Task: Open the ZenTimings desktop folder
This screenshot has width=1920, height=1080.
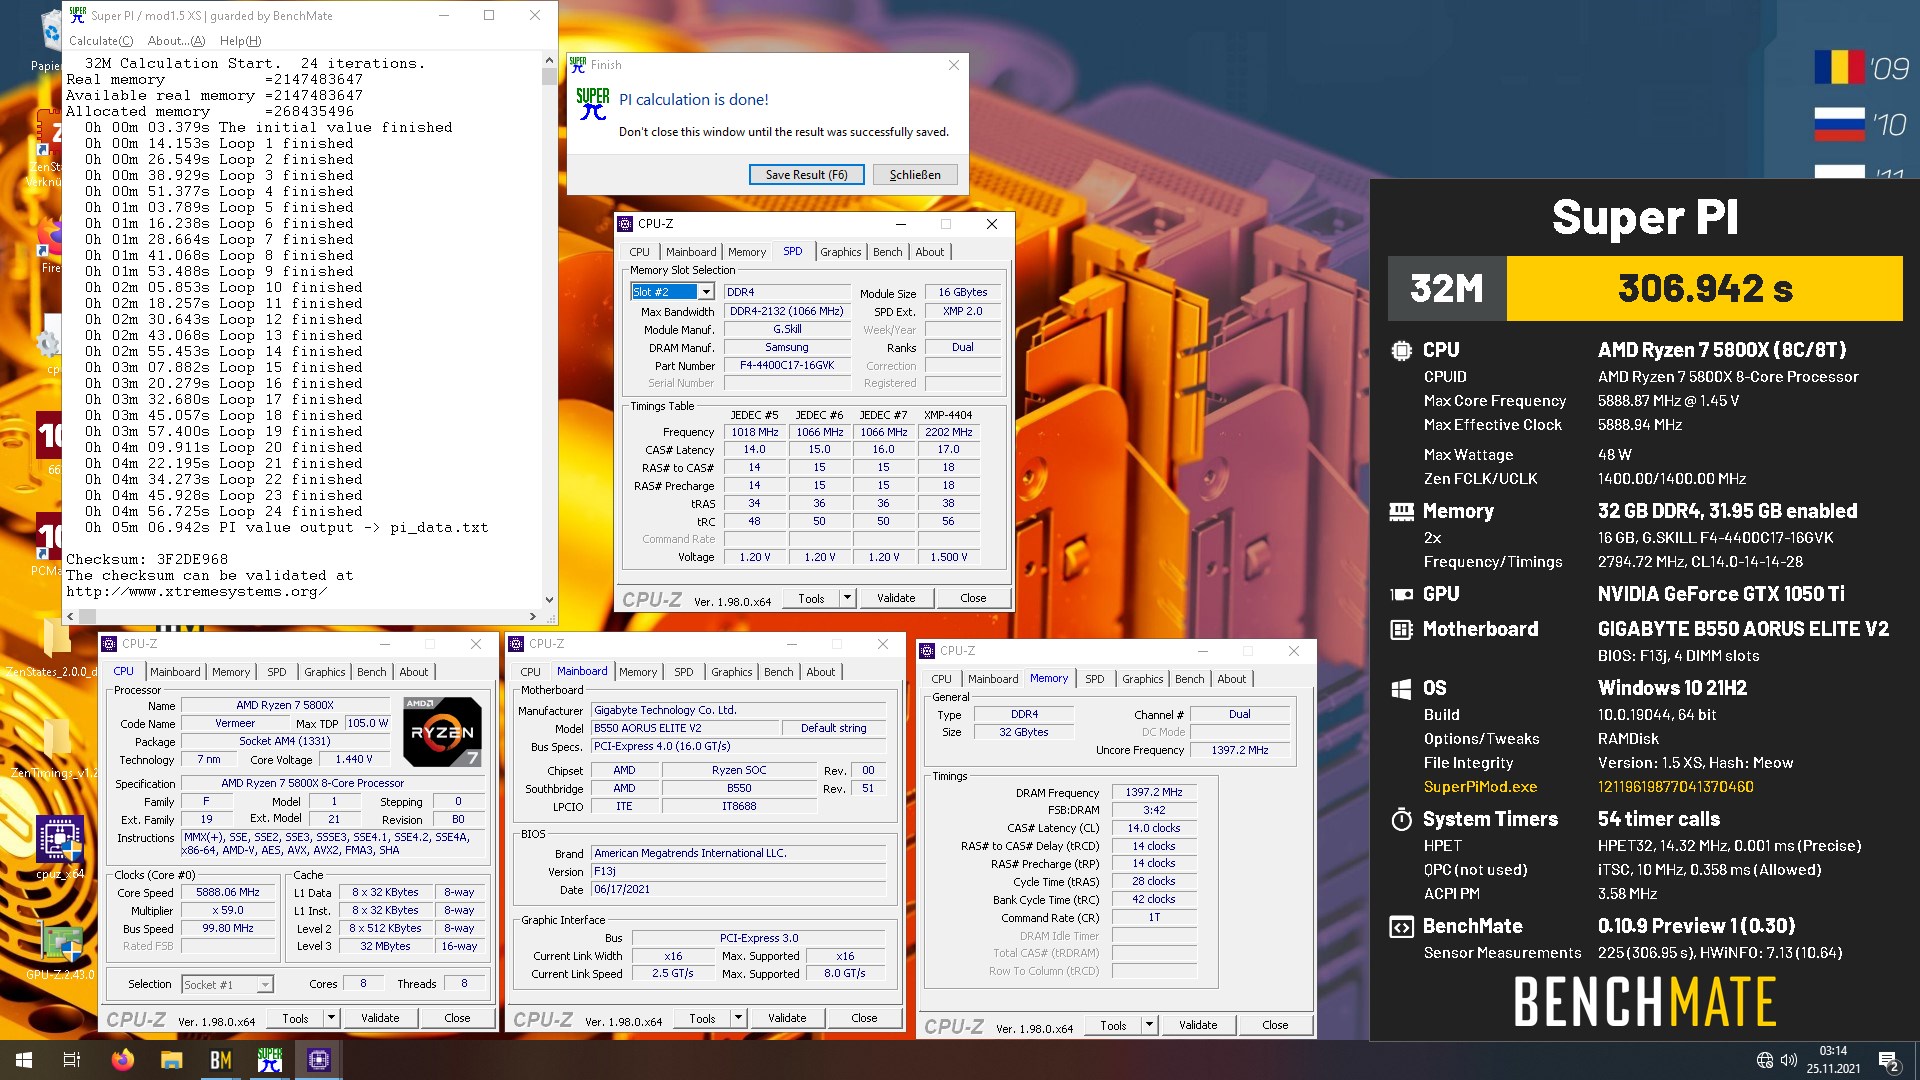Action: 54,748
